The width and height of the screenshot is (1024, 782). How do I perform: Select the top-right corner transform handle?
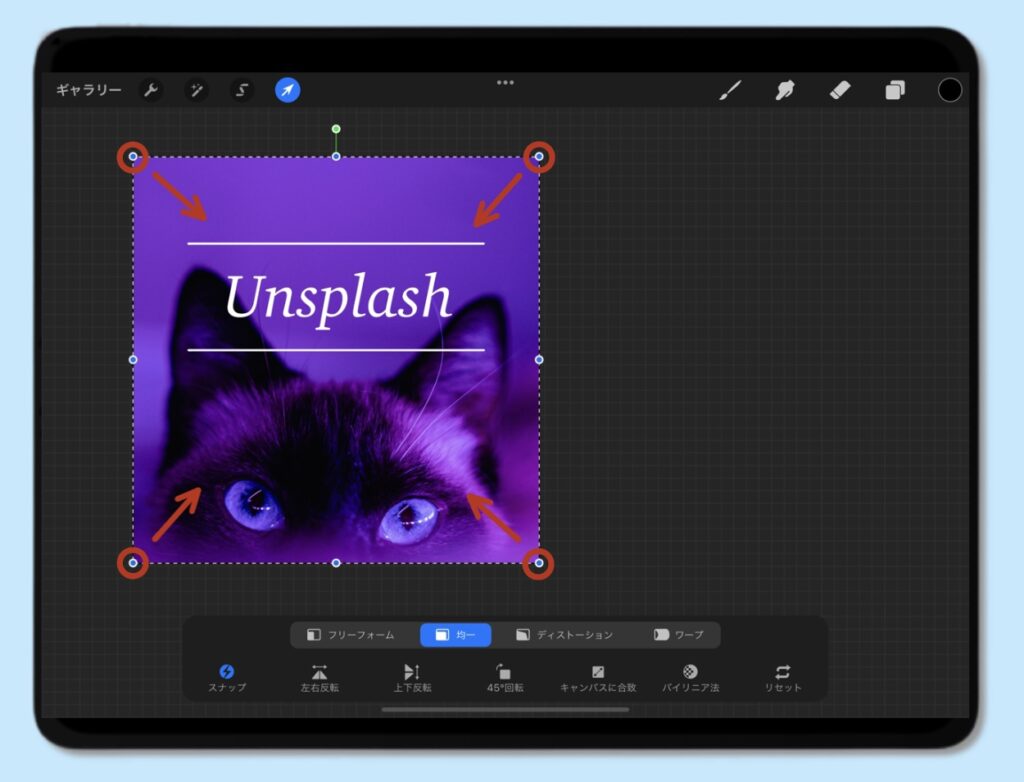coord(539,157)
